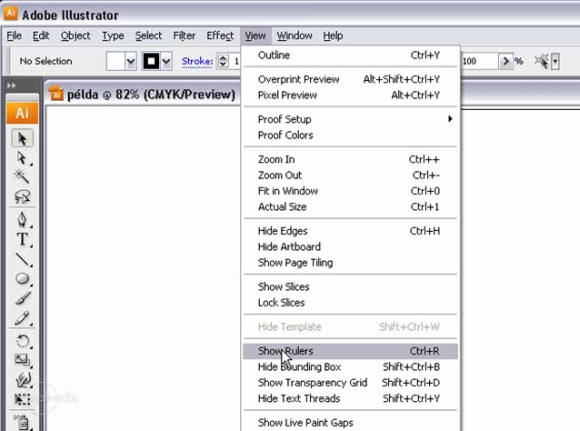Select the Direct Selection tool

click(x=22, y=158)
